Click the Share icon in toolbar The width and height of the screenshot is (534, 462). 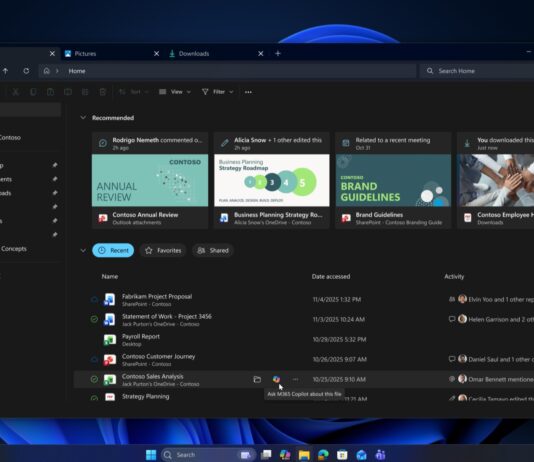(85, 92)
